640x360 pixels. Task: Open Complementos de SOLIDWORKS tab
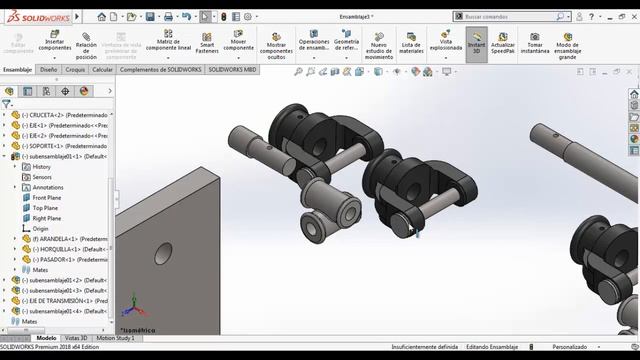[160, 70]
